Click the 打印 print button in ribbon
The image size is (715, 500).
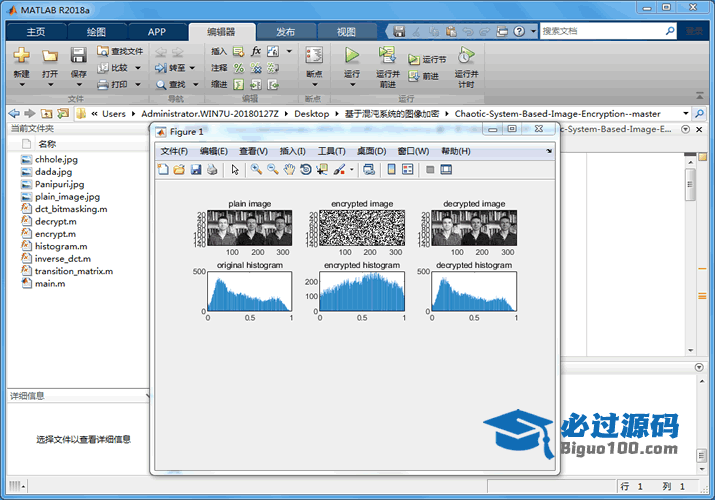[x=113, y=84]
